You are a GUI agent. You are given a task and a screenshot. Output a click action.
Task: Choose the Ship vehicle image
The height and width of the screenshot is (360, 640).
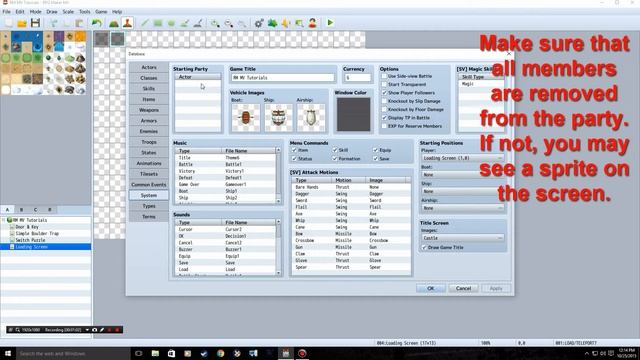tap(278, 118)
